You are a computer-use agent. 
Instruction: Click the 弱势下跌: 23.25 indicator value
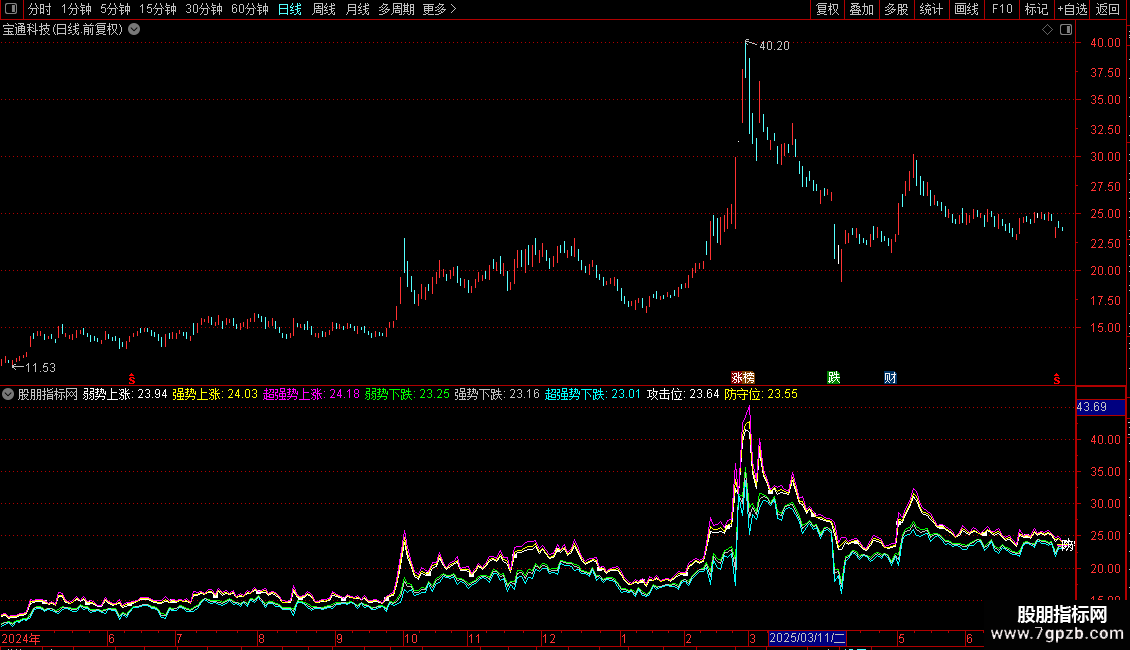click(x=407, y=394)
